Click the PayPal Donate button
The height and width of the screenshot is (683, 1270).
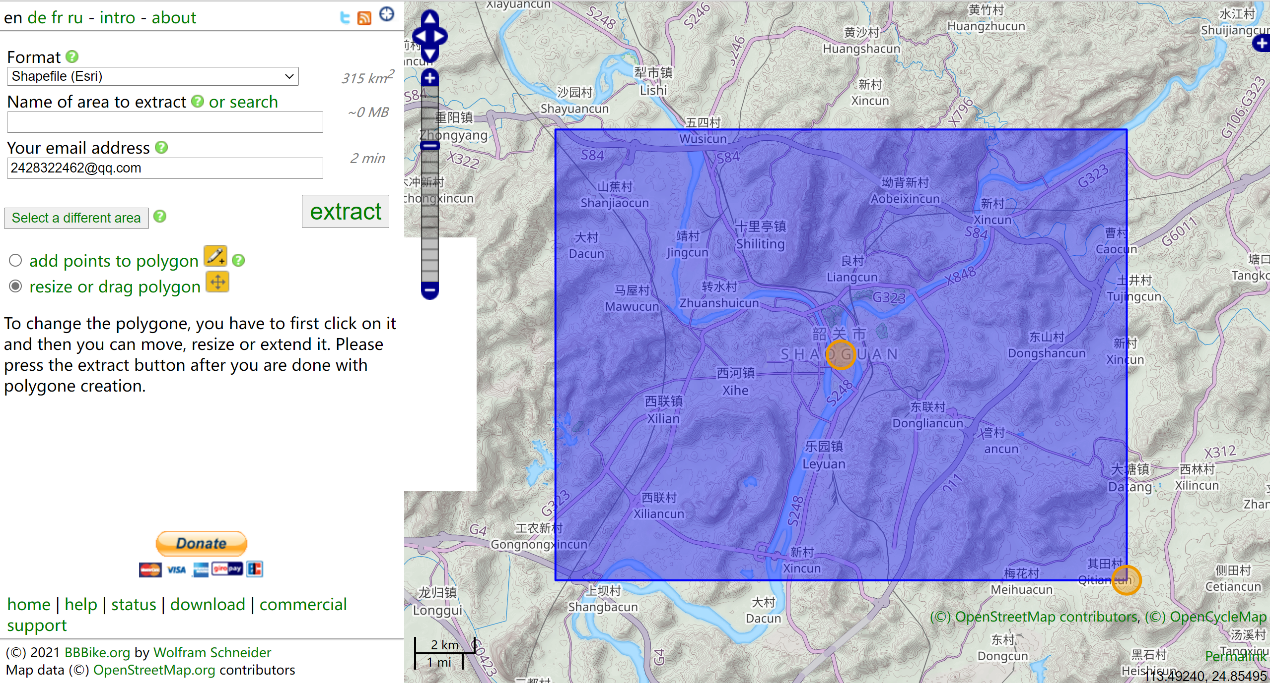[x=201, y=544]
